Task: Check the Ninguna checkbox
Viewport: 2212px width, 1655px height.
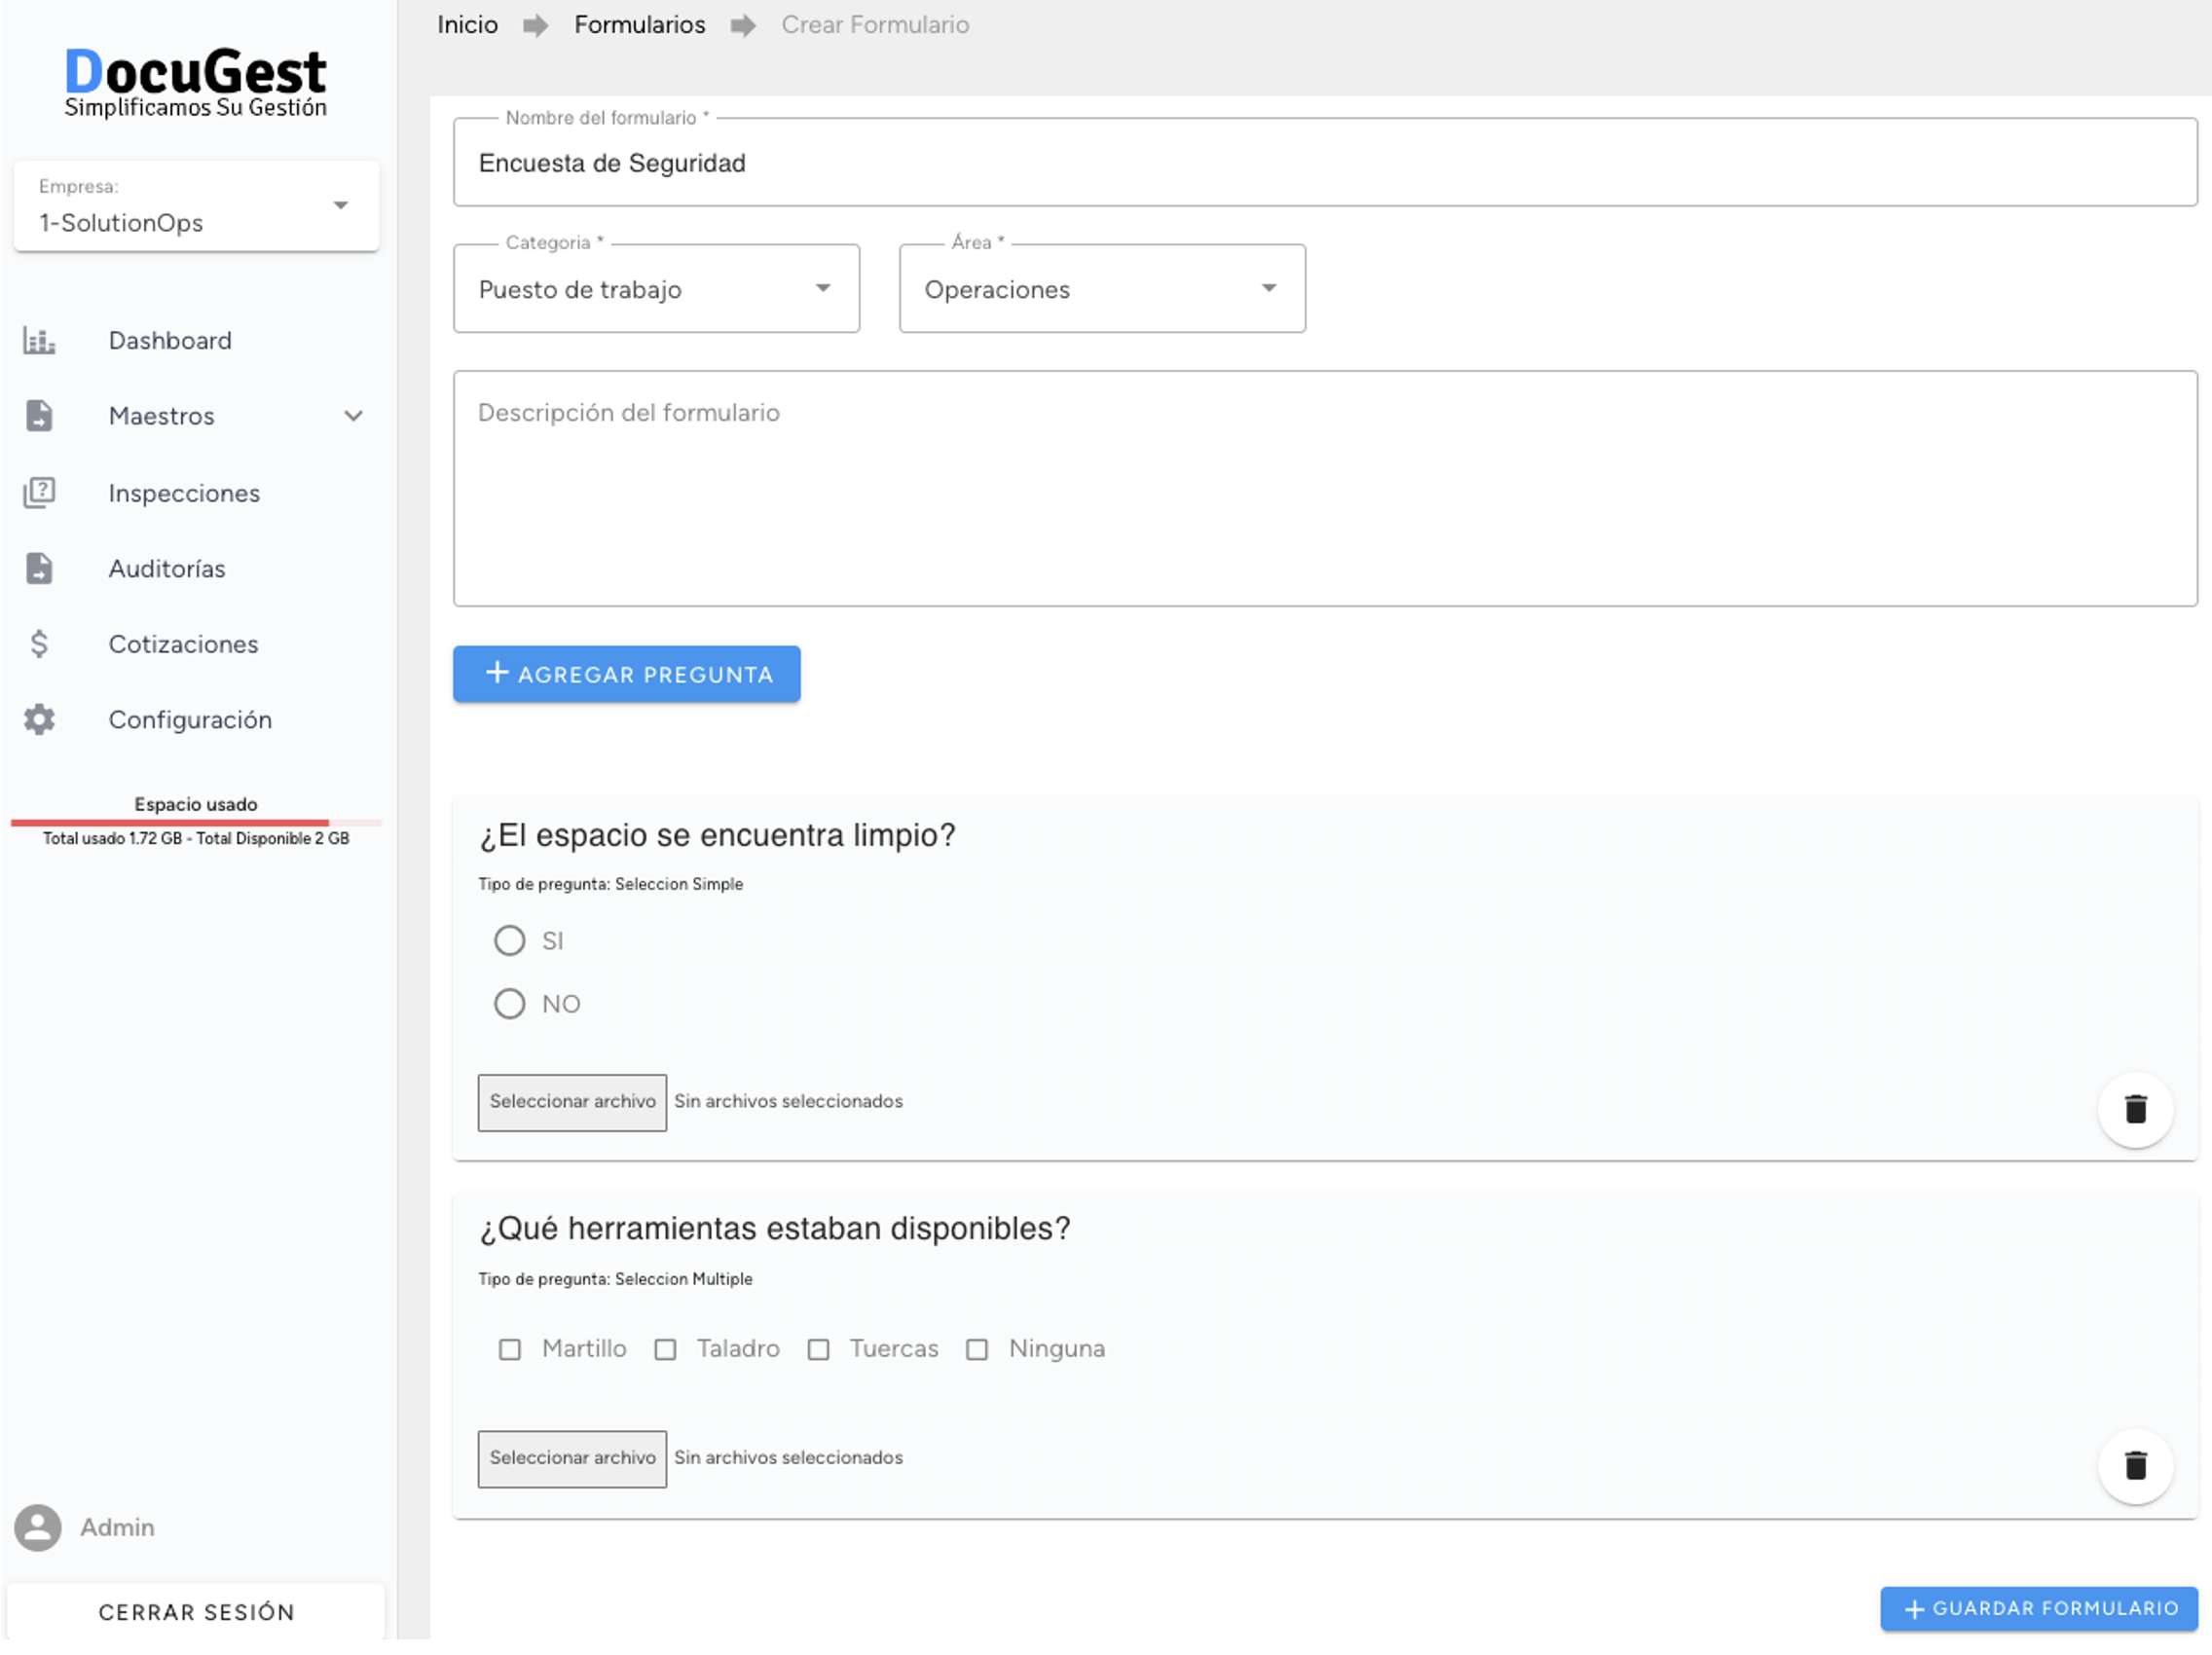Action: 977,1350
